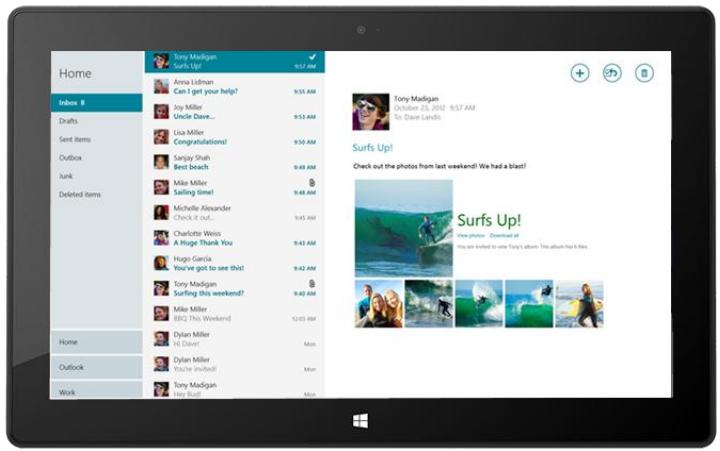Switch to the Outlook account
720x451 pixels.
coord(96,367)
